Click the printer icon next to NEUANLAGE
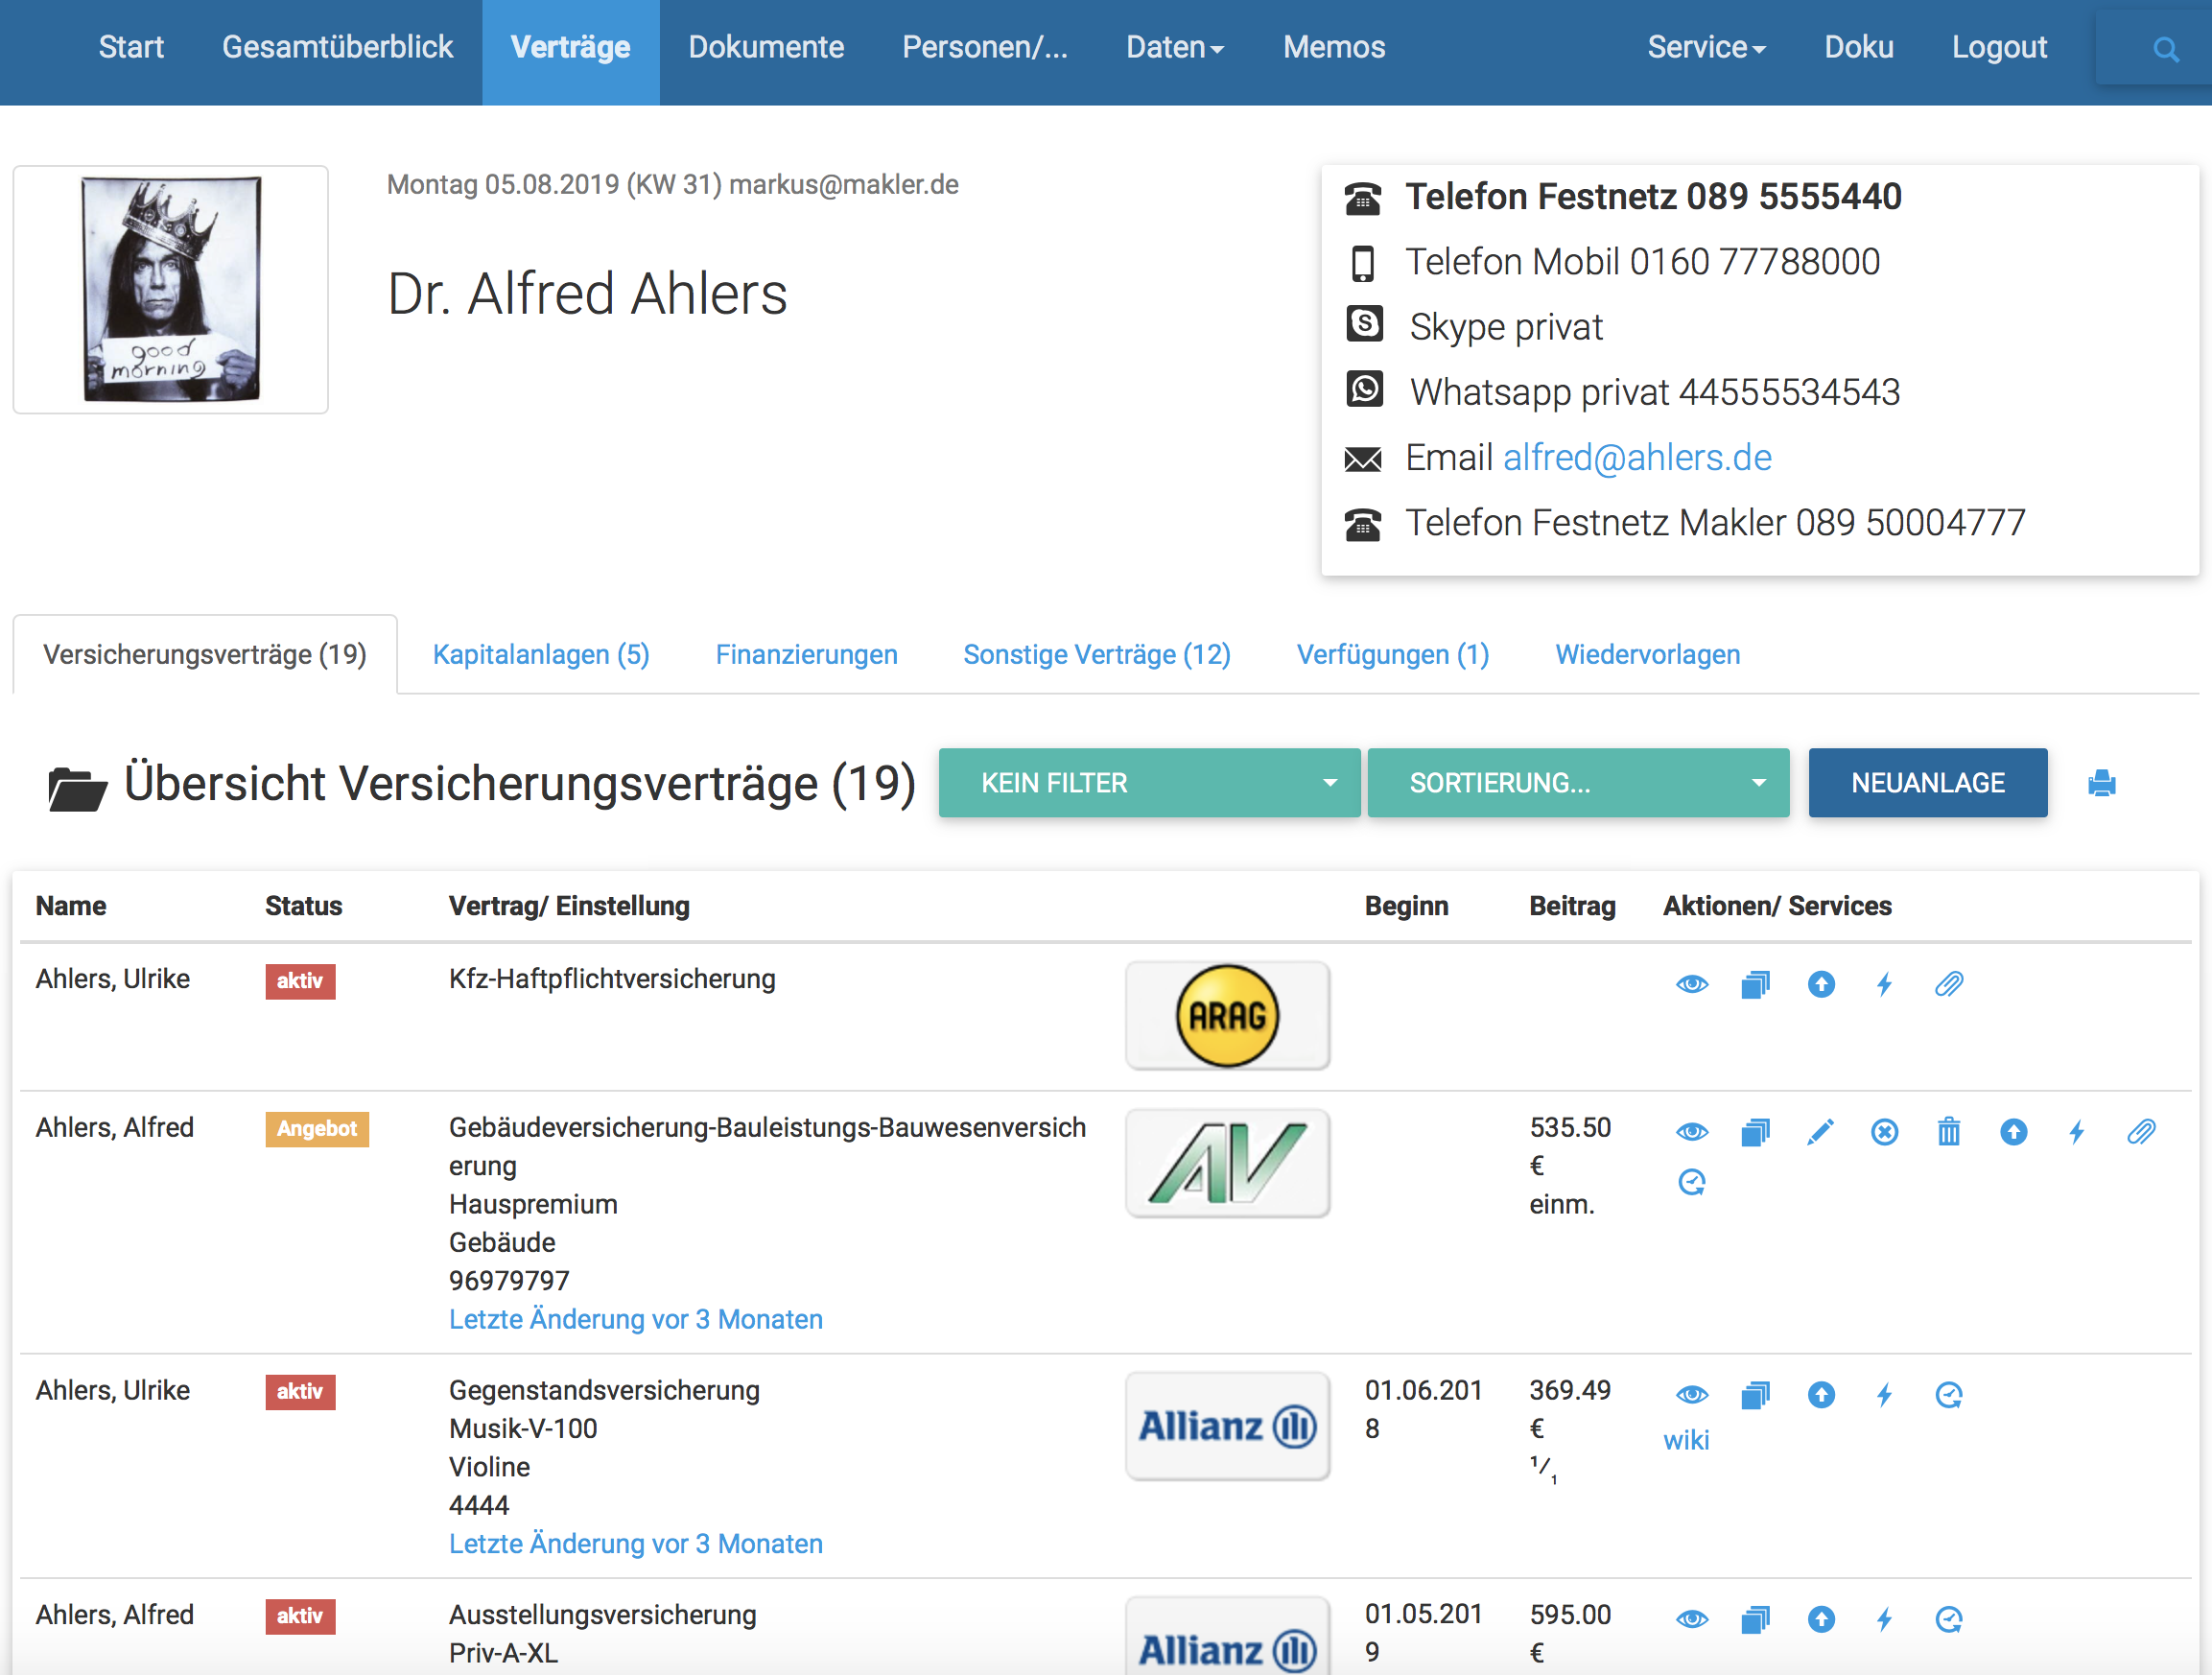The width and height of the screenshot is (2212, 1675). click(x=2101, y=783)
